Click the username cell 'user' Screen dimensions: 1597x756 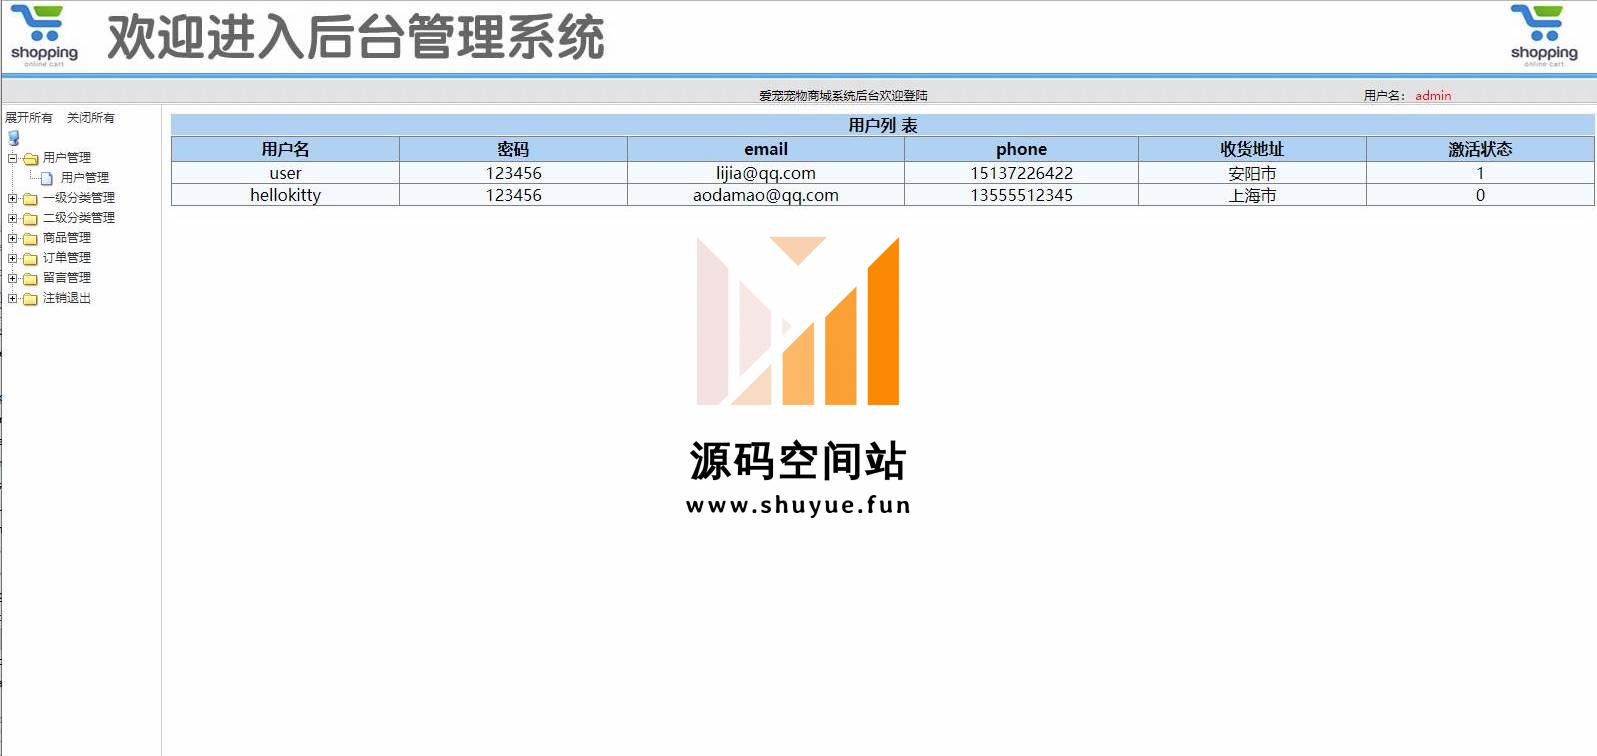click(x=285, y=173)
